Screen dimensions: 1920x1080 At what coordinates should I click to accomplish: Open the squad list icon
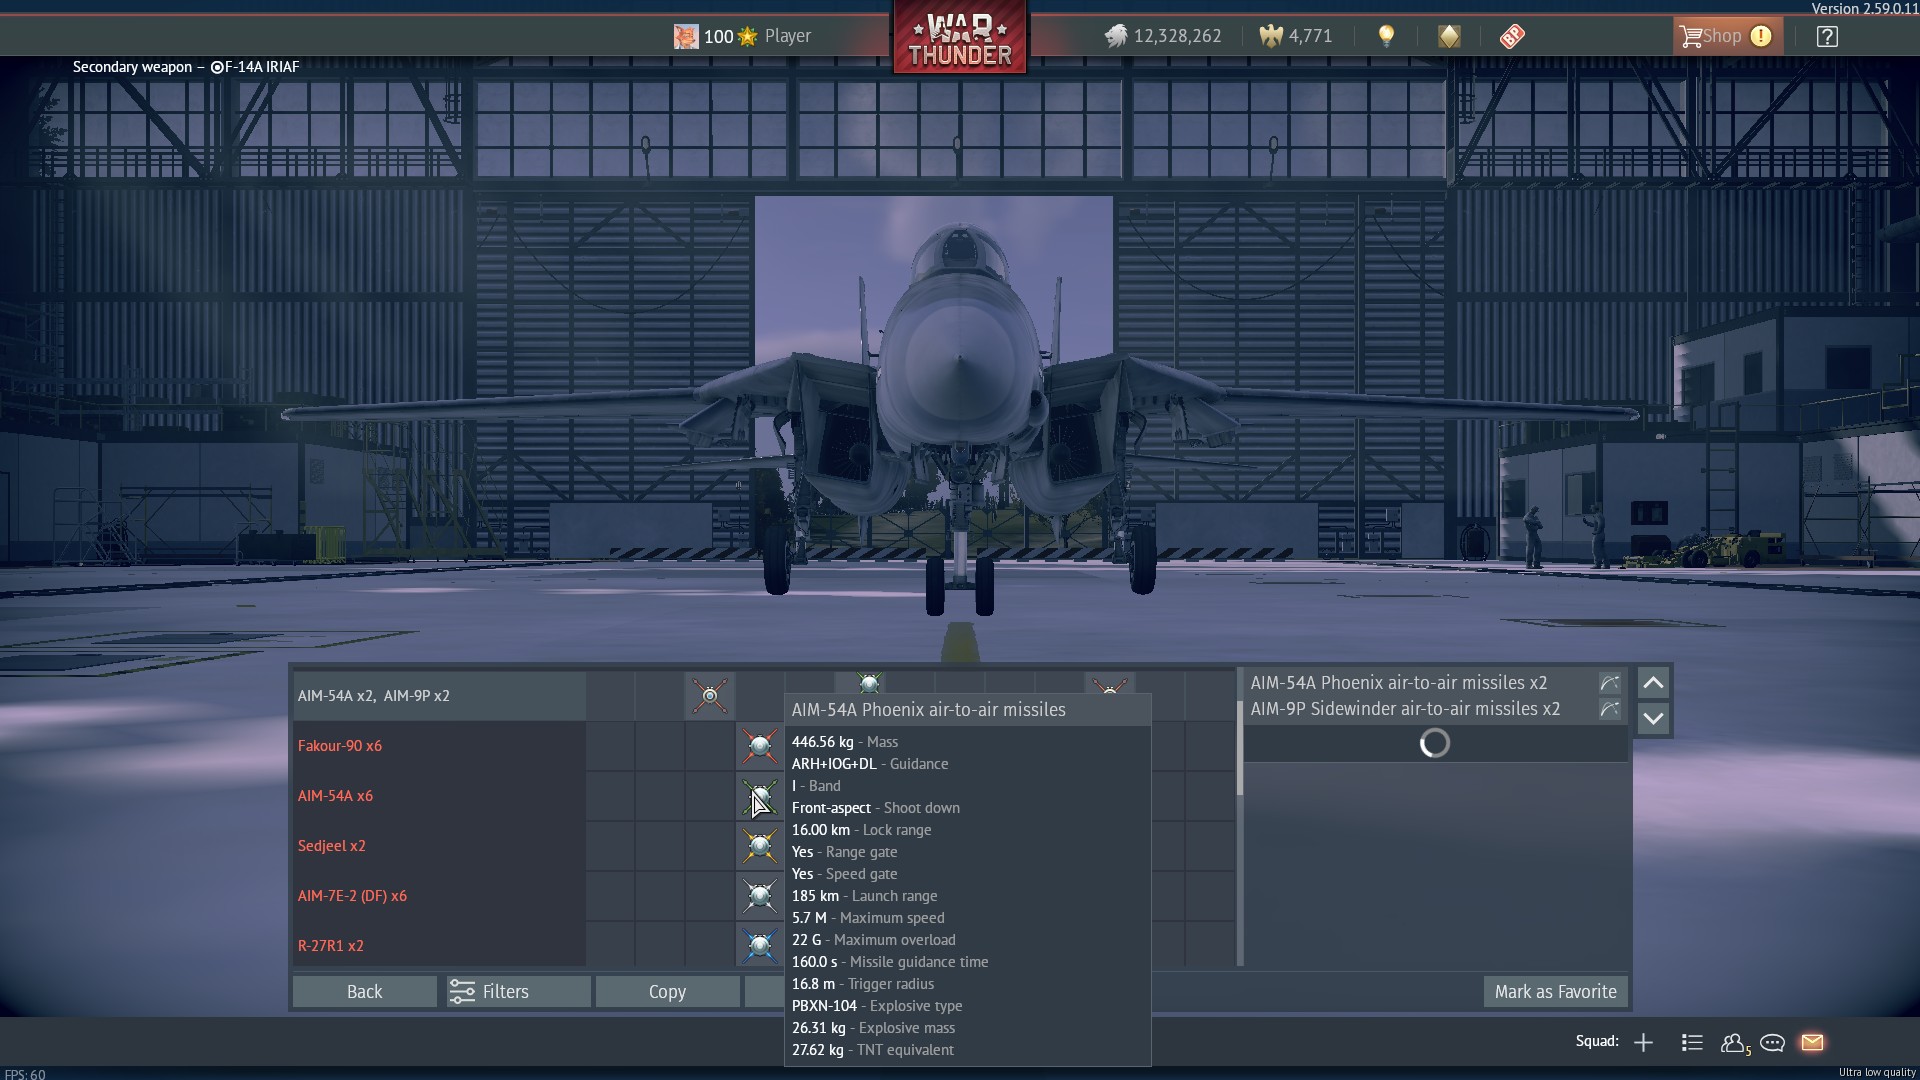click(x=1692, y=1043)
